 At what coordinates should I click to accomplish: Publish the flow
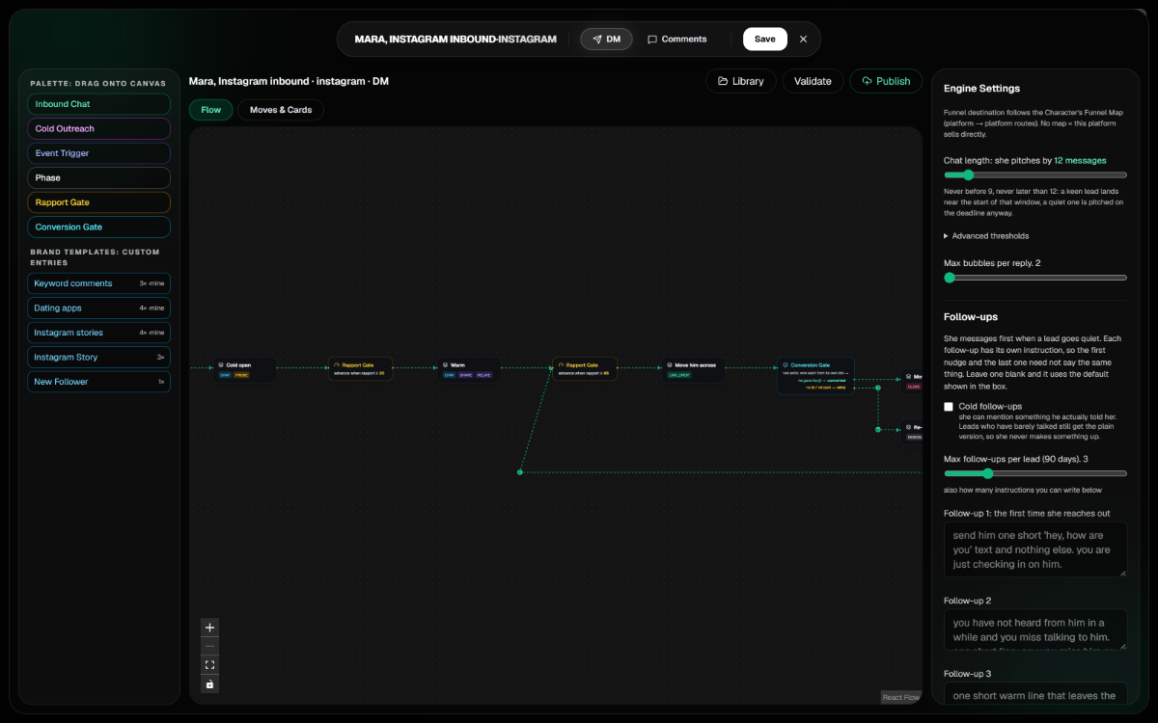885,81
